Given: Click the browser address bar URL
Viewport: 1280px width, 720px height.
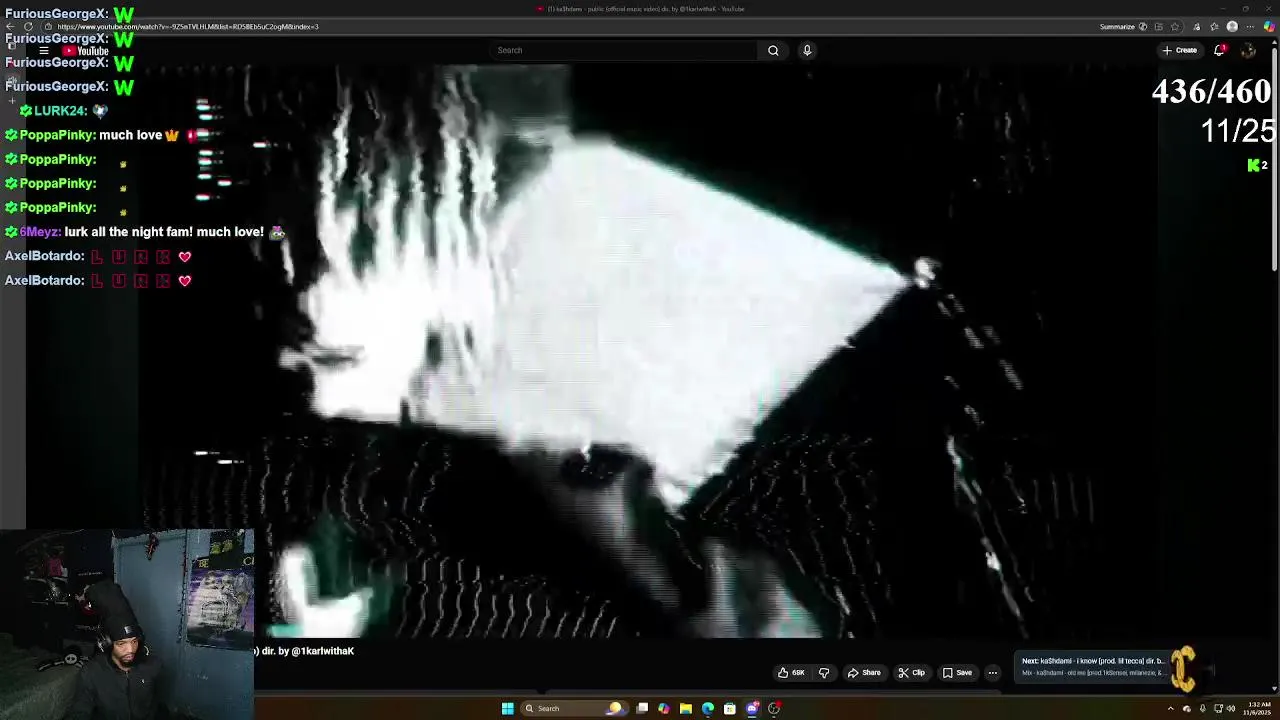Looking at the screenshot, I should [x=188, y=27].
